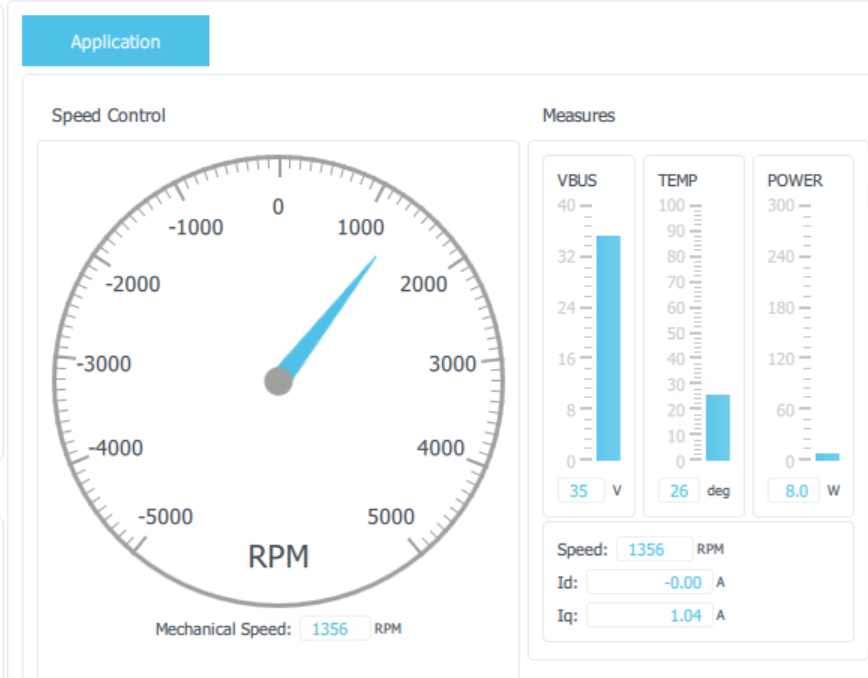This screenshot has height=678, width=868.
Task: Click the 240 mark on POWER scale
Action: pyautogui.click(x=781, y=257)
